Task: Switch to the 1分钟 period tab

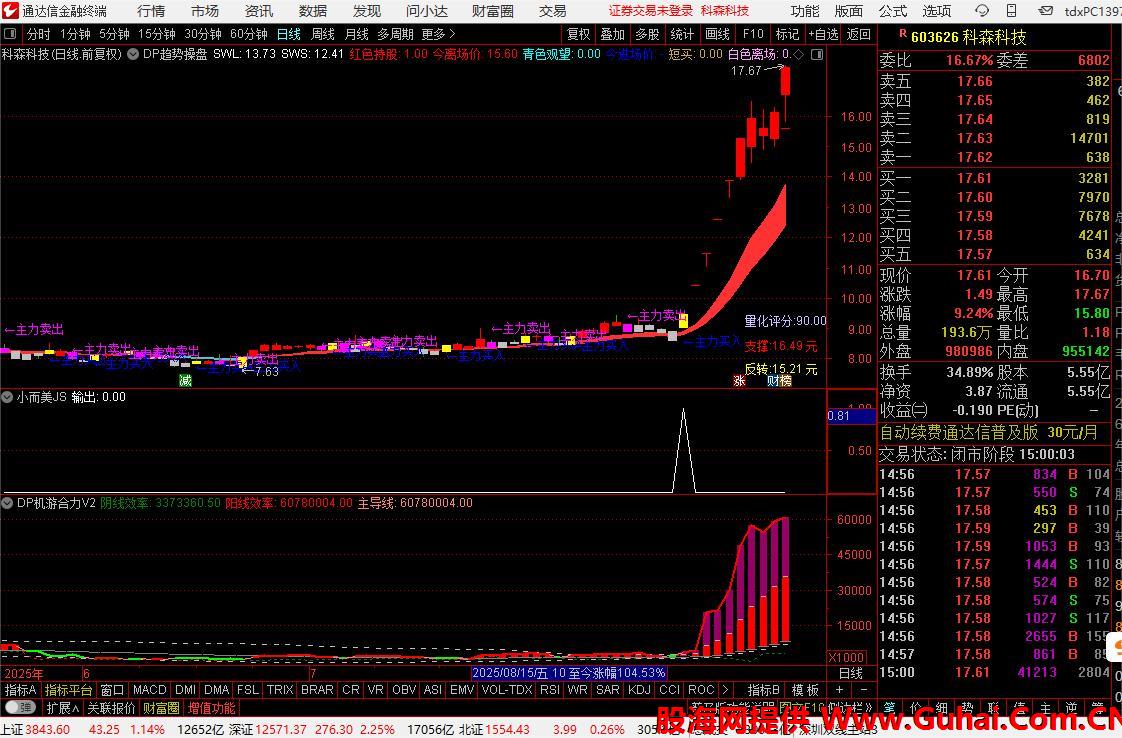Action: coord(74,34)
